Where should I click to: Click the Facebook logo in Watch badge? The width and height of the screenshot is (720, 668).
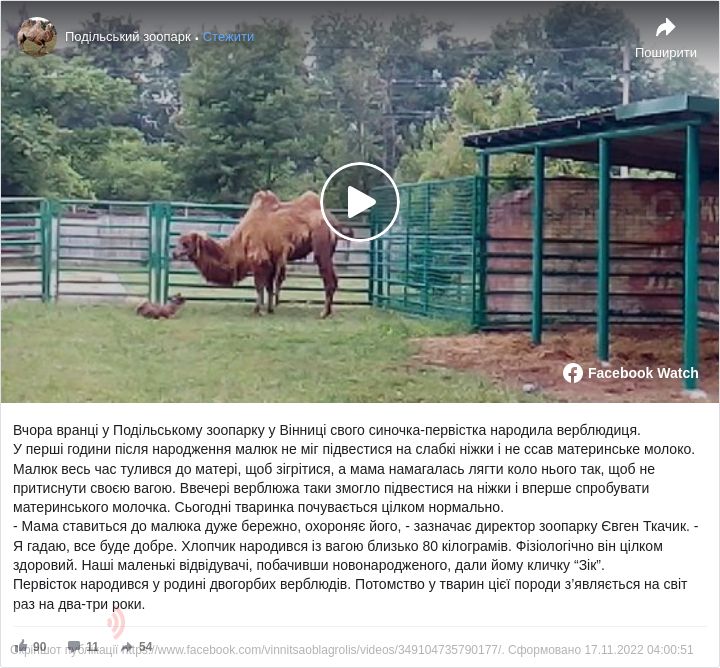(x=573, y=373)
